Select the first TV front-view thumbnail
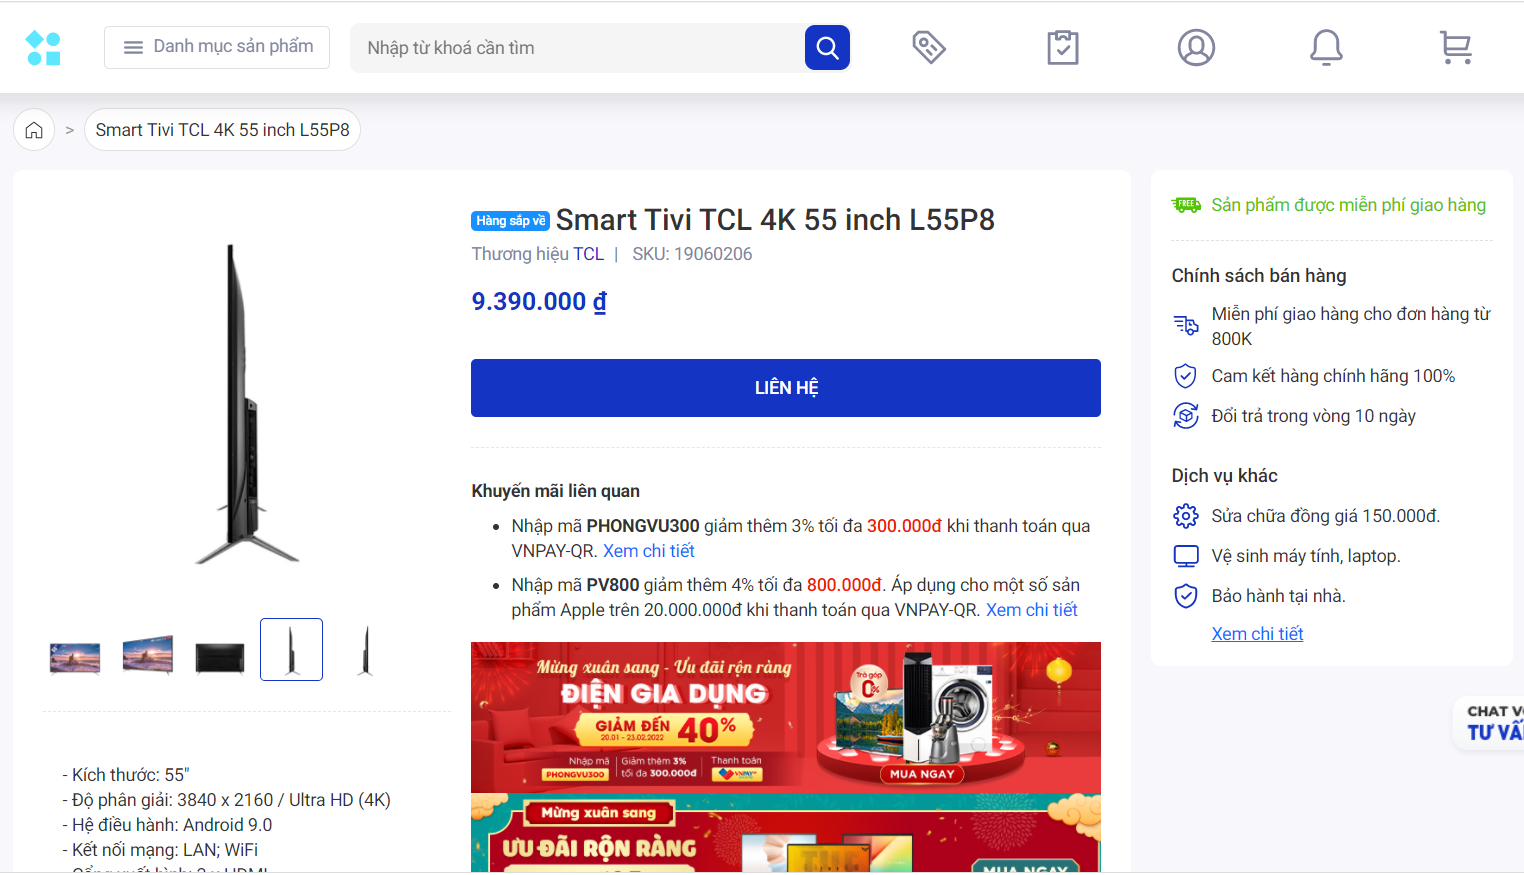Viewport: 1524px width, 875px height. point(75,655)
